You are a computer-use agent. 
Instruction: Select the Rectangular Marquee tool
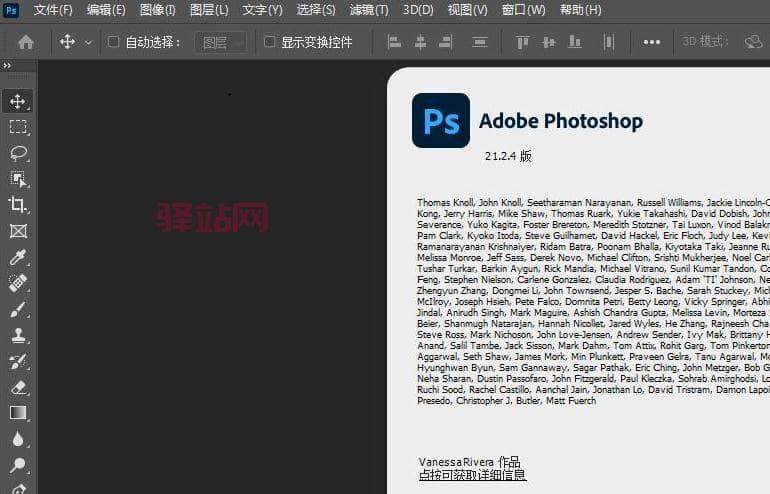(18, 127)
